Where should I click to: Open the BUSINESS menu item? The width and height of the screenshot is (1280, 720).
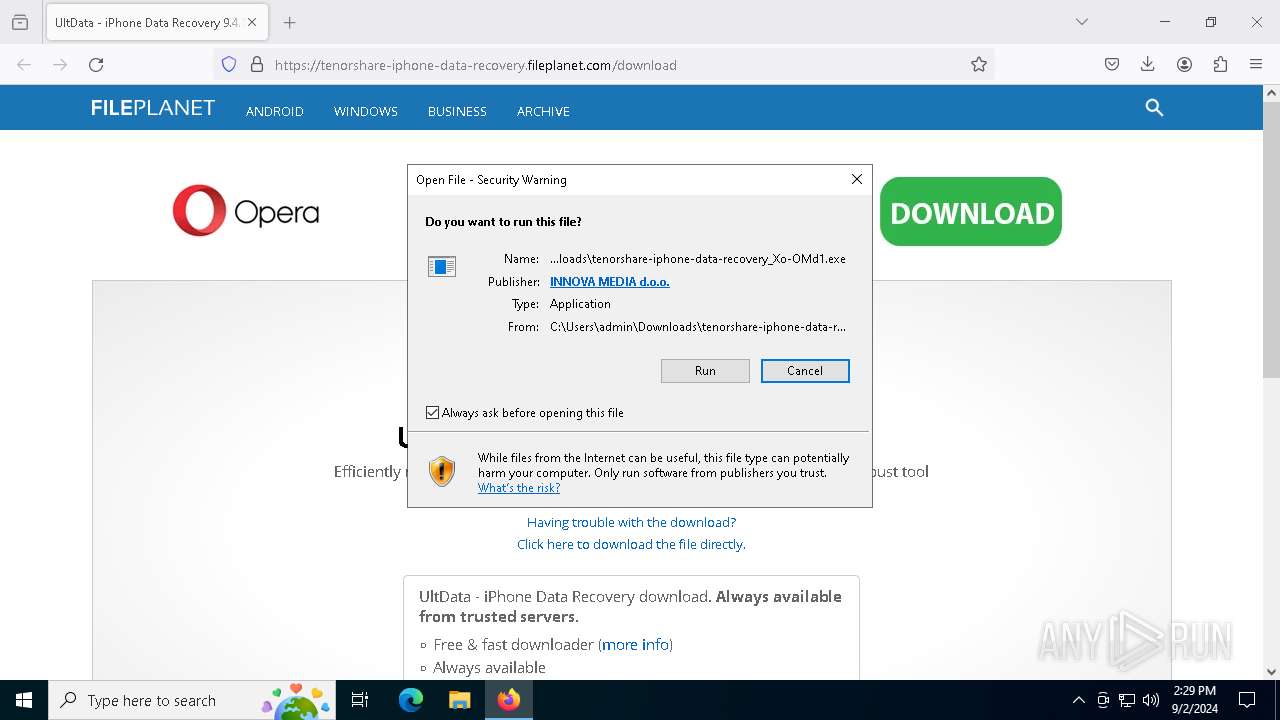tap(457, 111)
